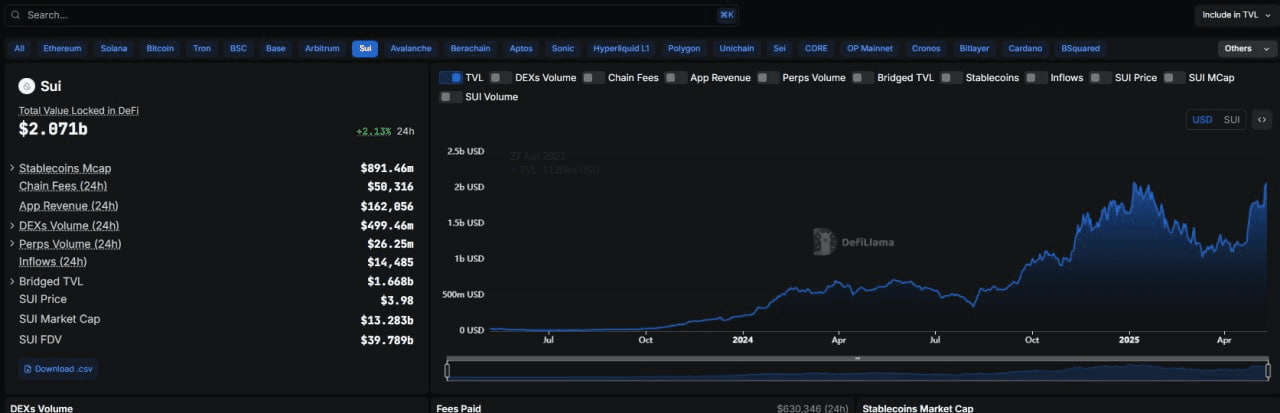Click the left handle of chart range slider

coord(447,371)
